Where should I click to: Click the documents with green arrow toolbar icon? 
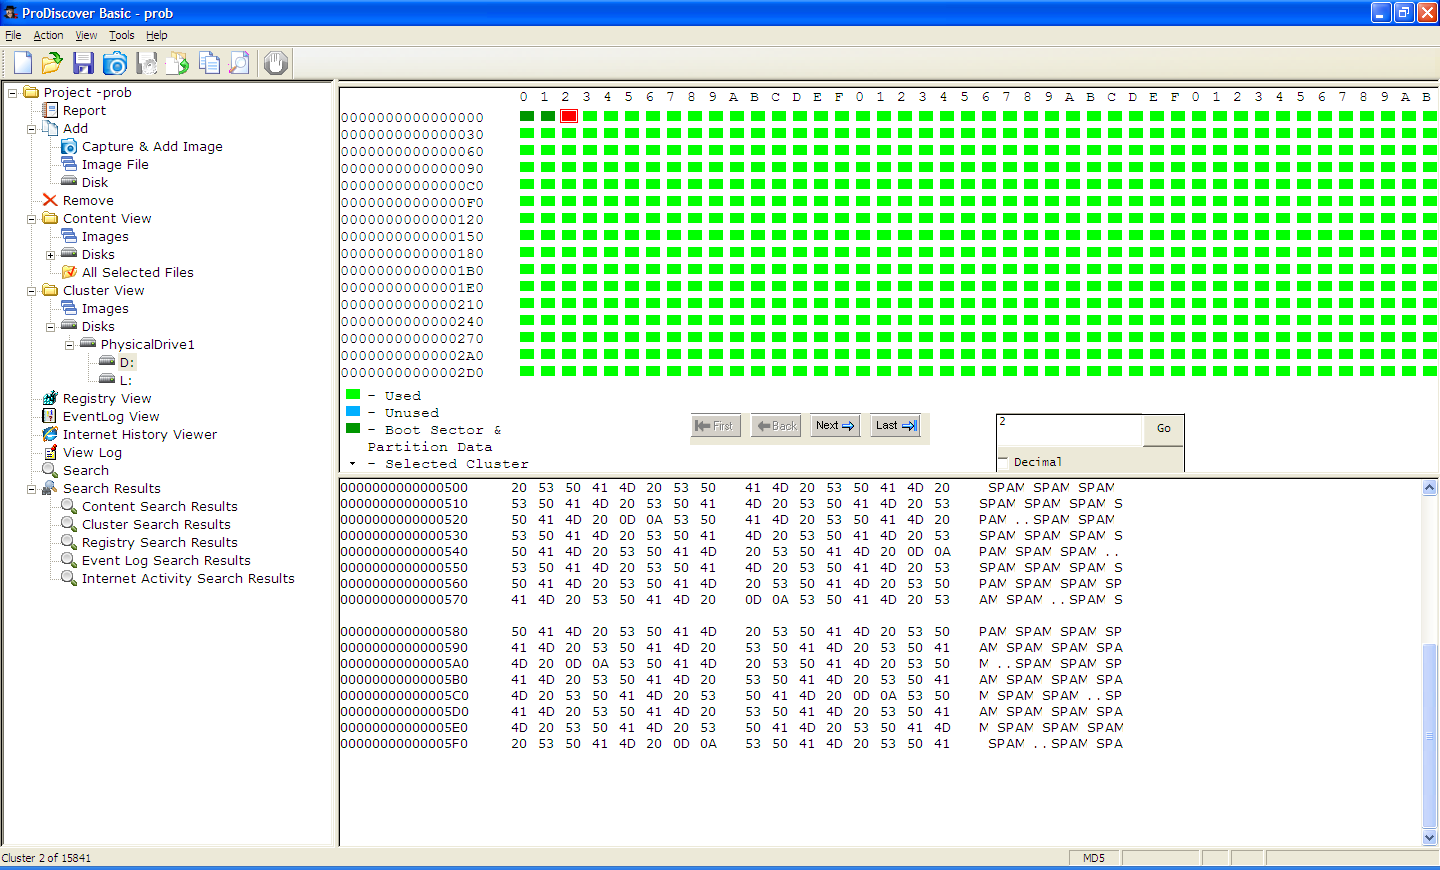[178, 63]
